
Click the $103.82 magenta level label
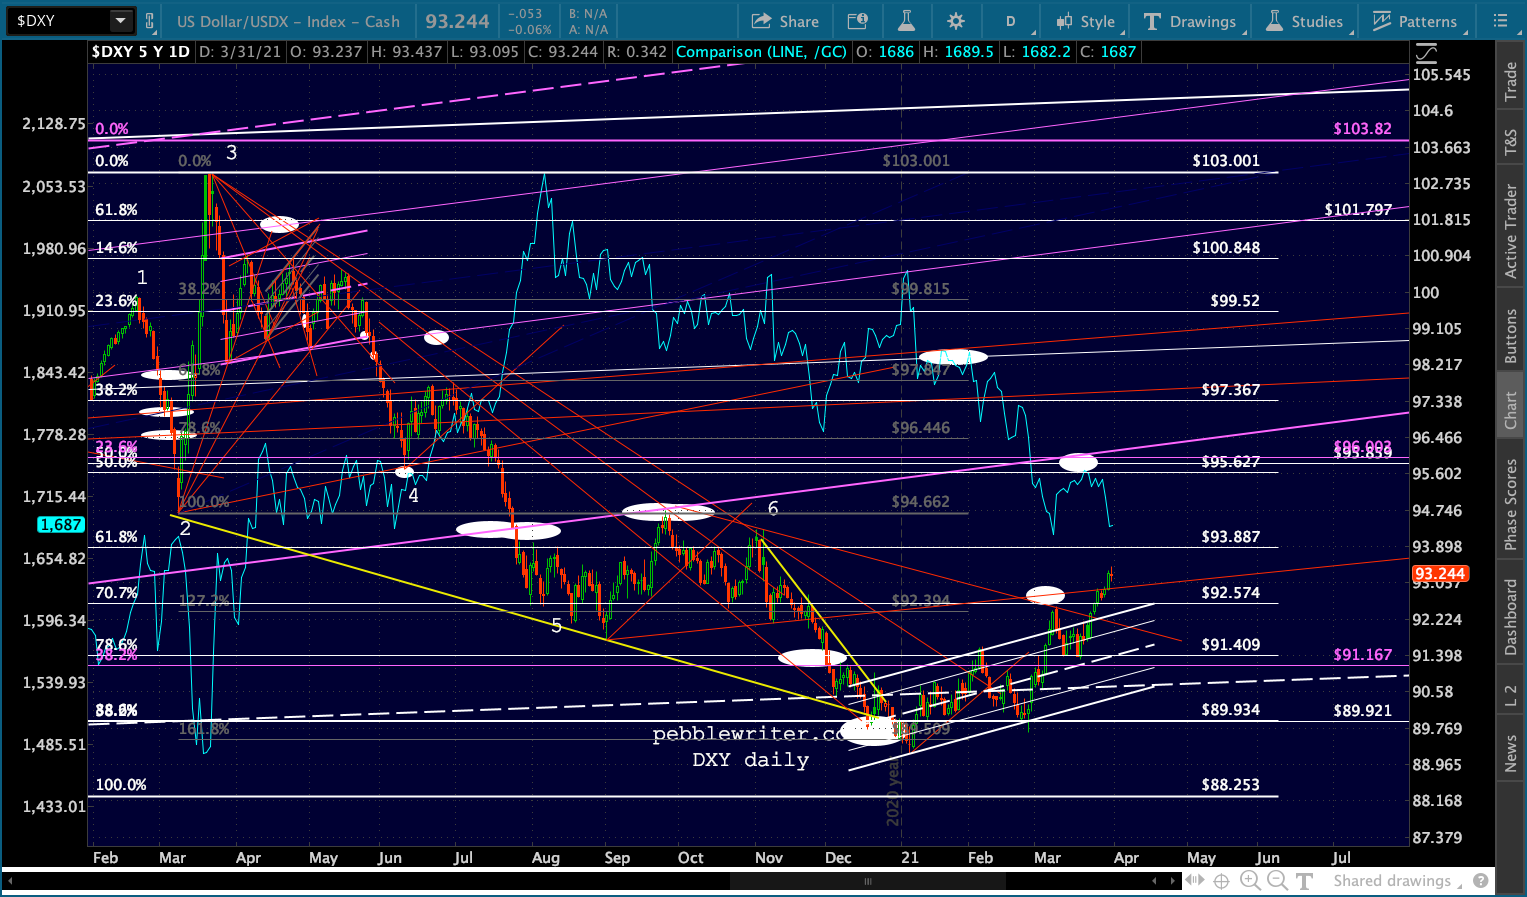(1362, 129)
